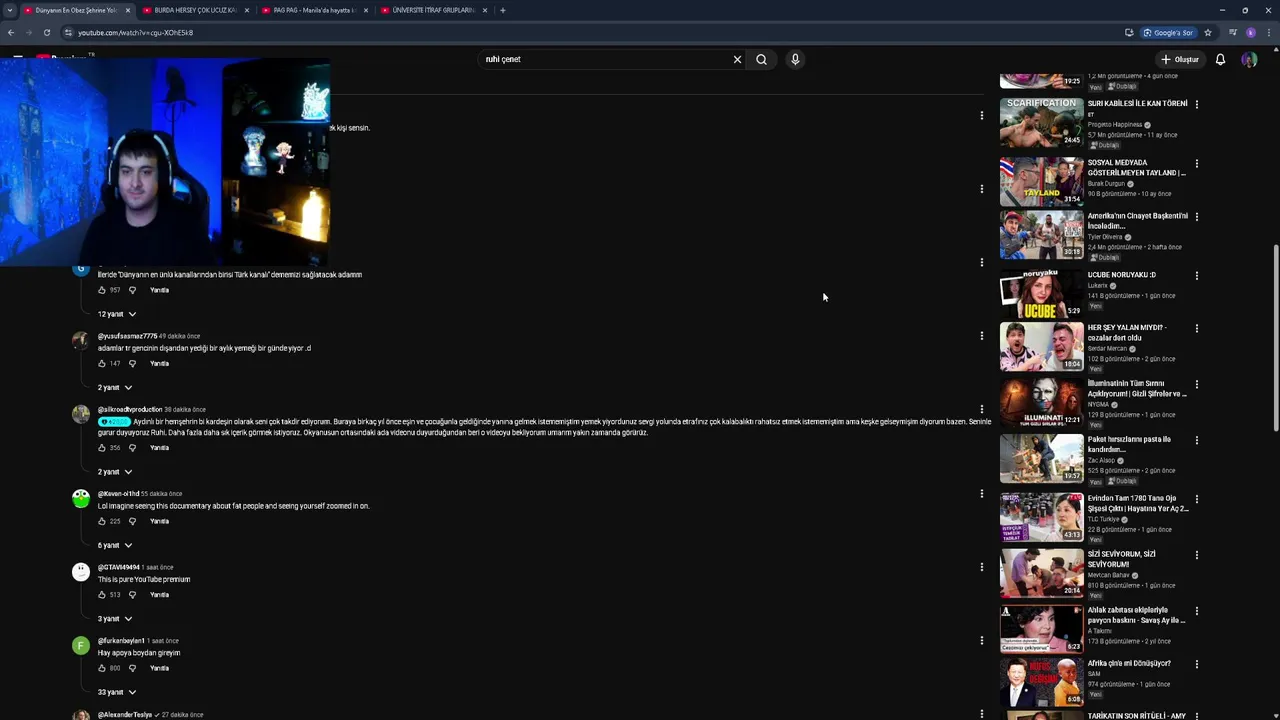Like the comment with 957 likes
Image resolution: width=1280 pixels, height=720 pixels.
(x=102, y=290)
